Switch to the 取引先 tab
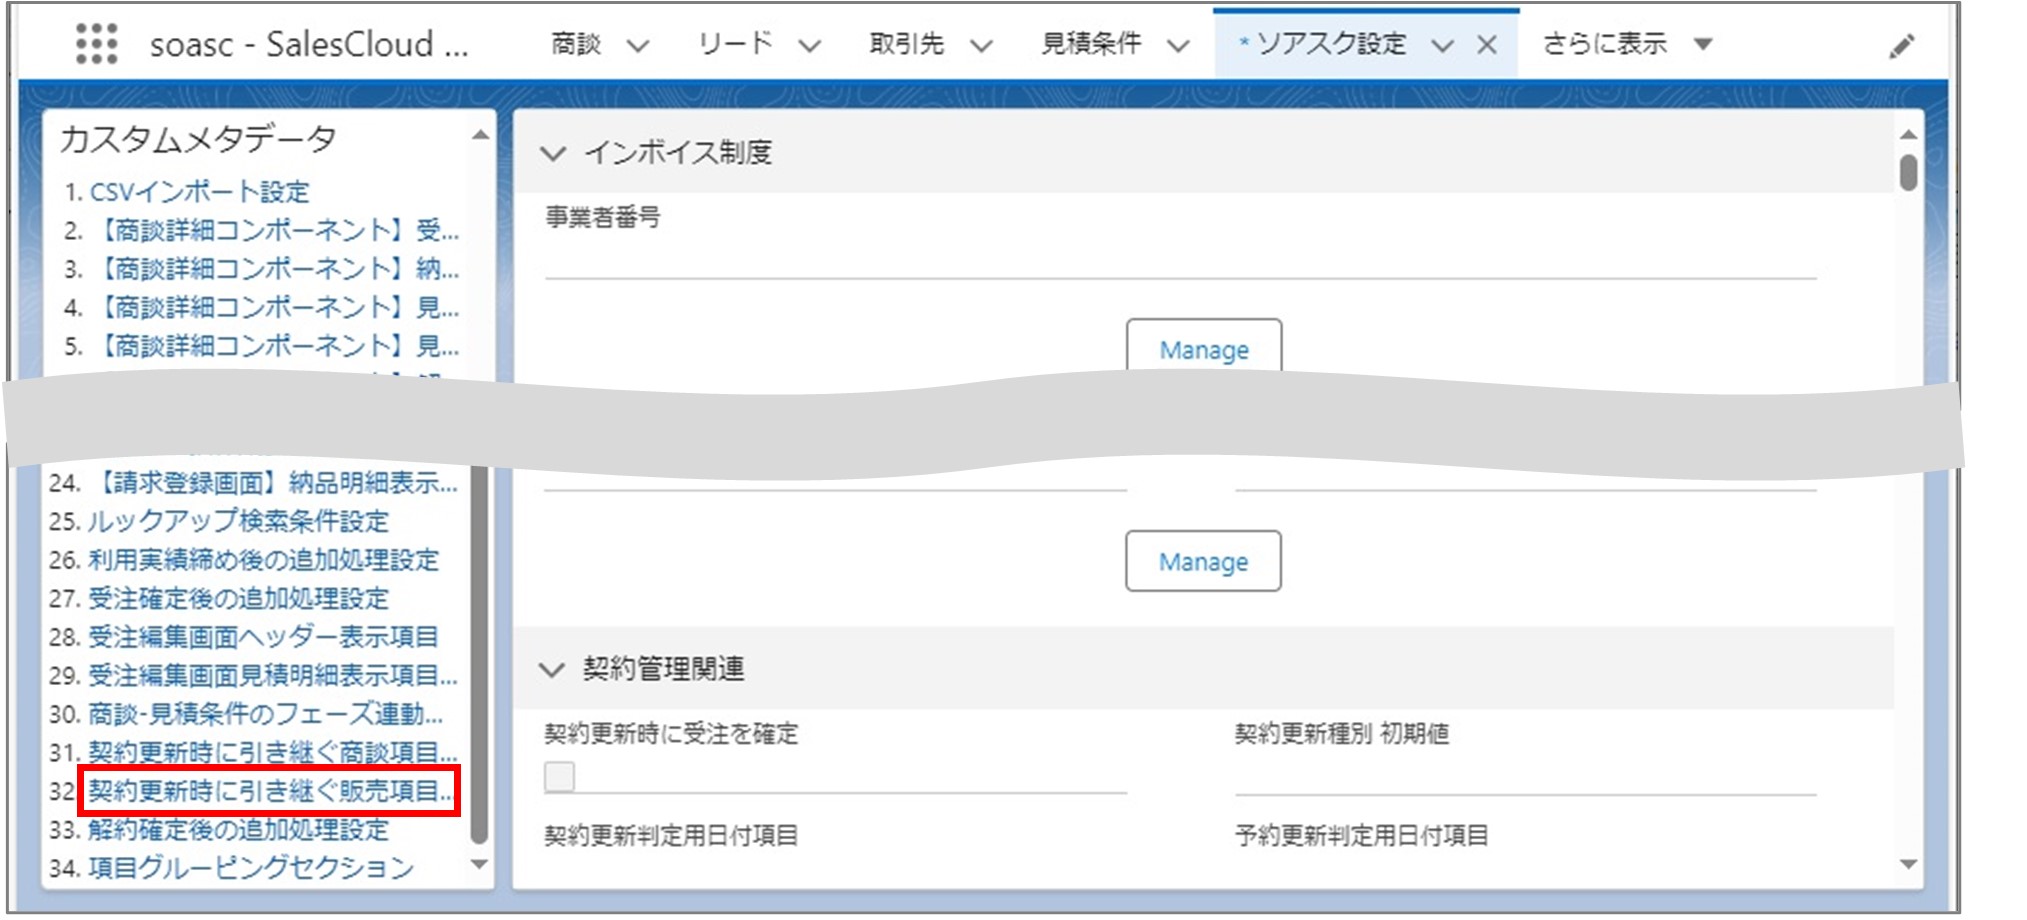The width and height of the screenshot is (2027, 920). click(906, 44)
